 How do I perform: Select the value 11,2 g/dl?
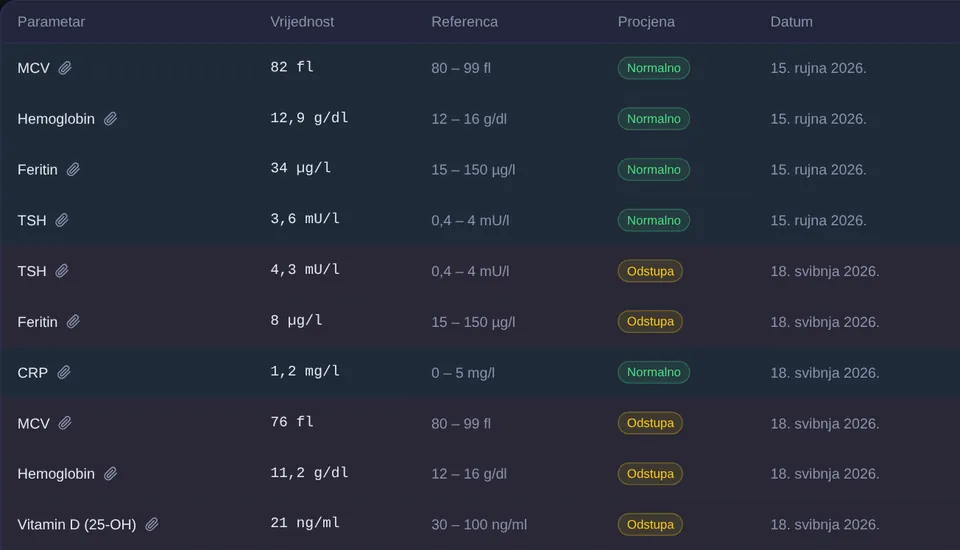(309, 473)
